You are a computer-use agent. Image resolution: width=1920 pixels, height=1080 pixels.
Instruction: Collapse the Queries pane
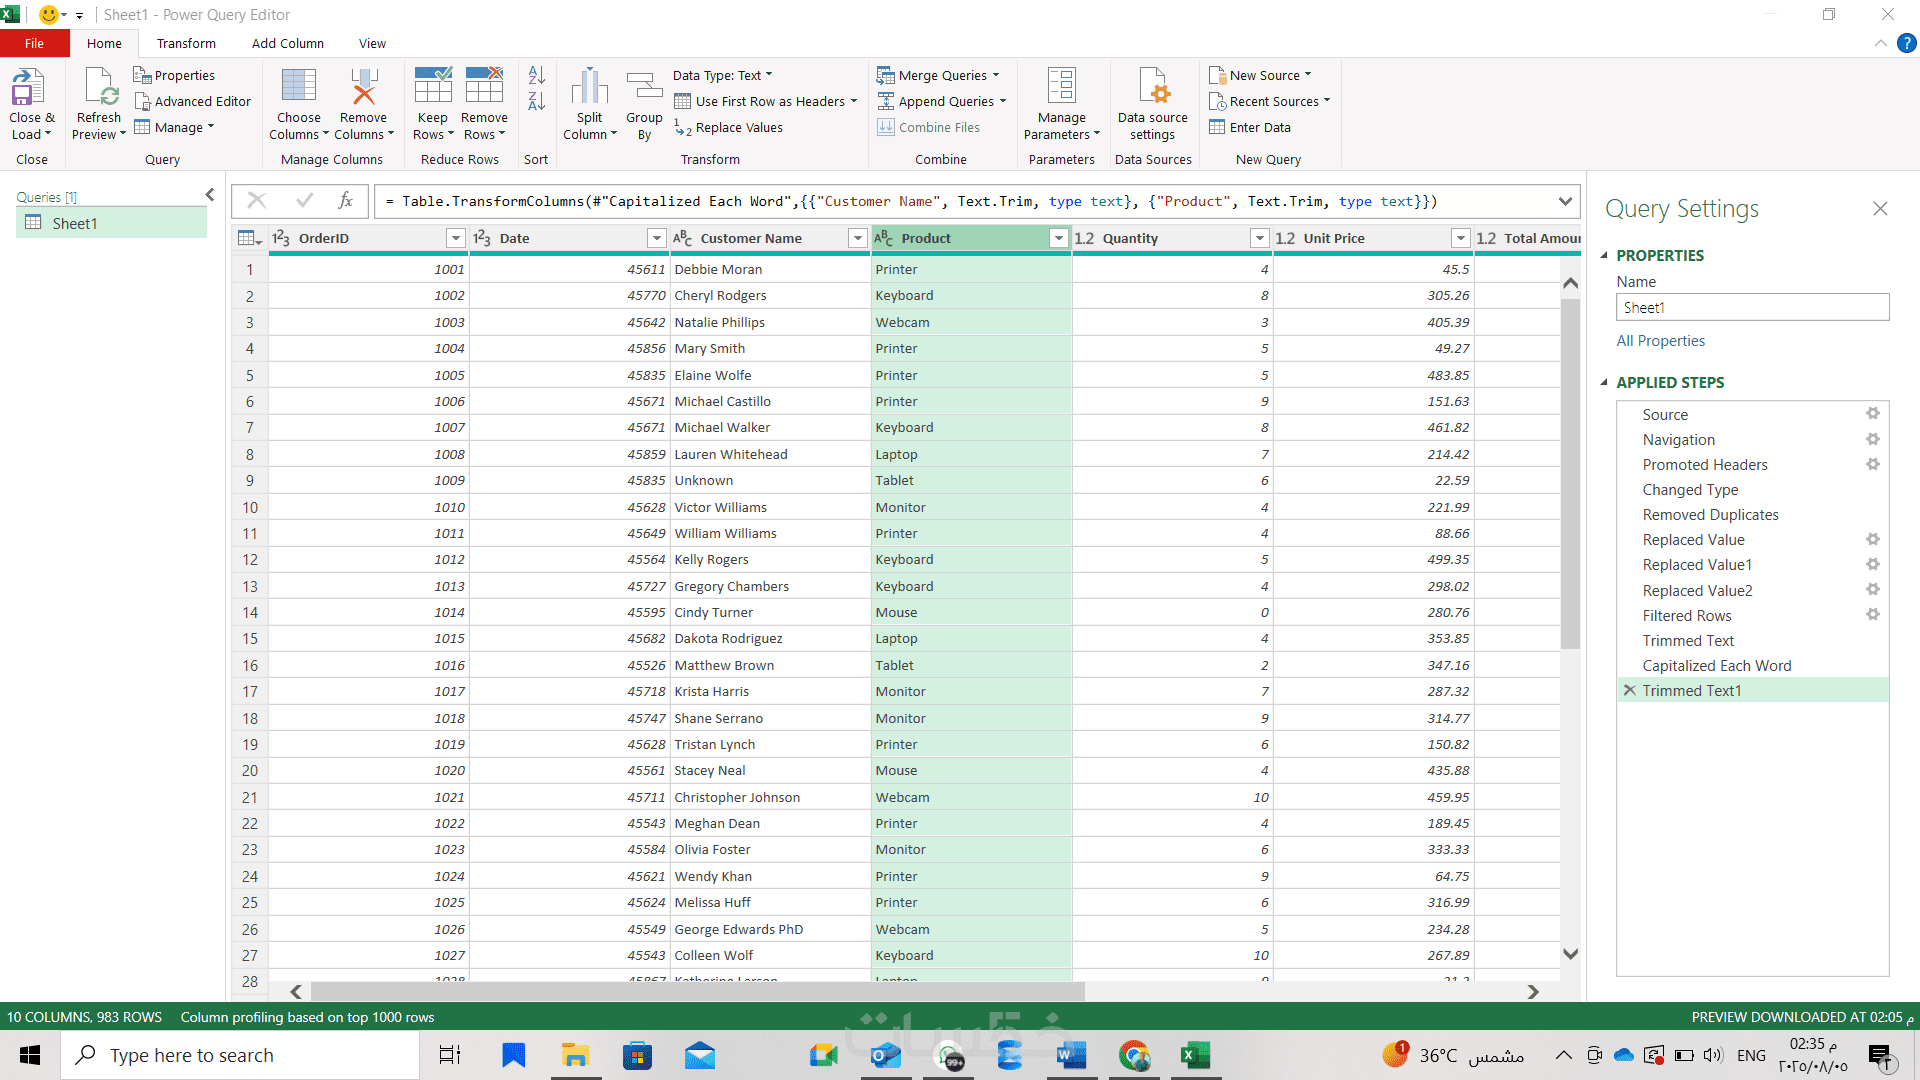210,195
